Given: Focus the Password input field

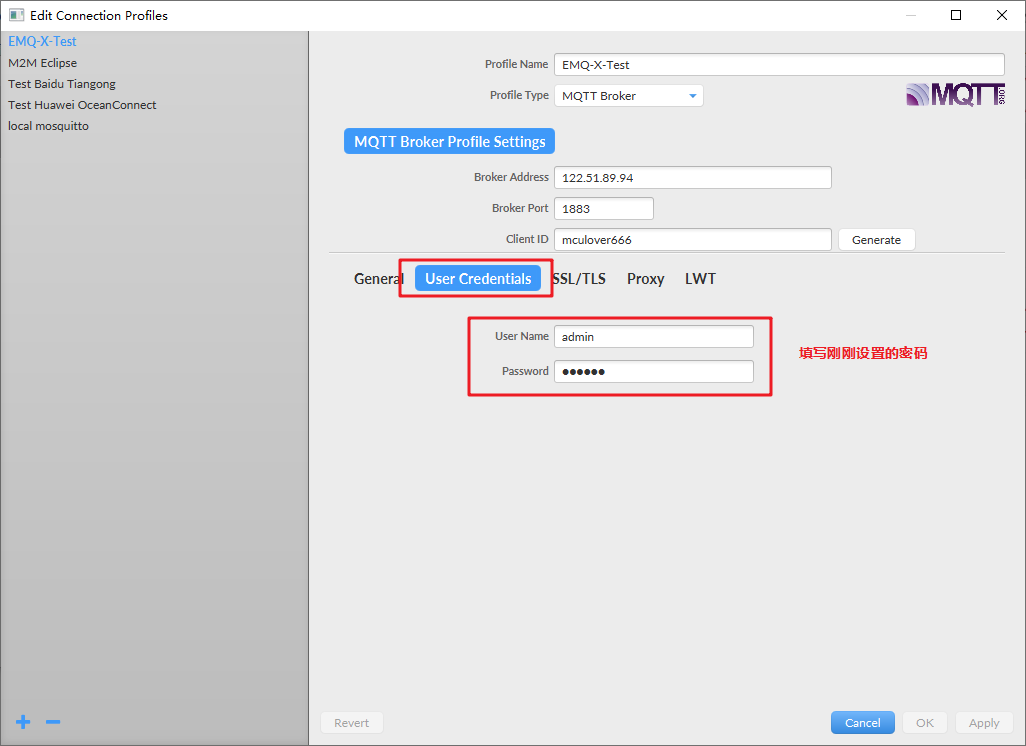Looking at the screenshot, I should point(654,372).
